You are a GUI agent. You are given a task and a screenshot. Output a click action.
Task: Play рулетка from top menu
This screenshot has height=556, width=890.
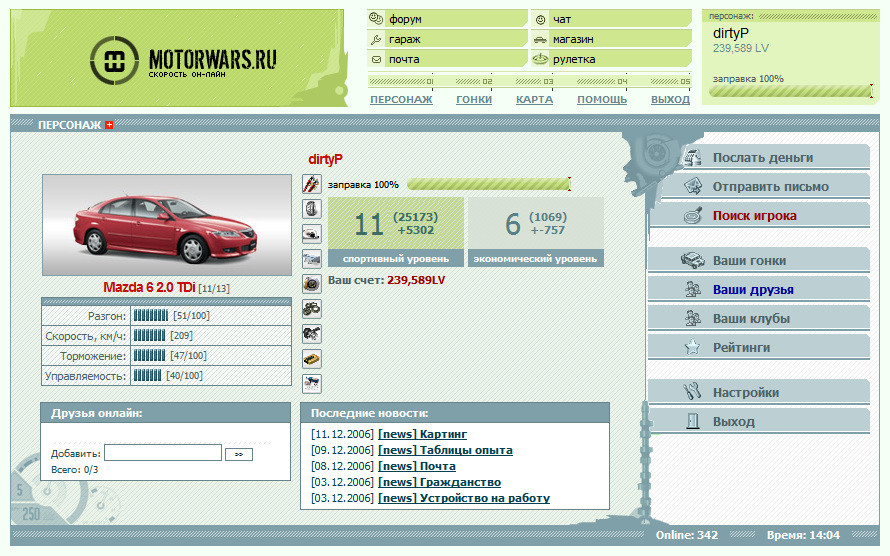point(612,59)
